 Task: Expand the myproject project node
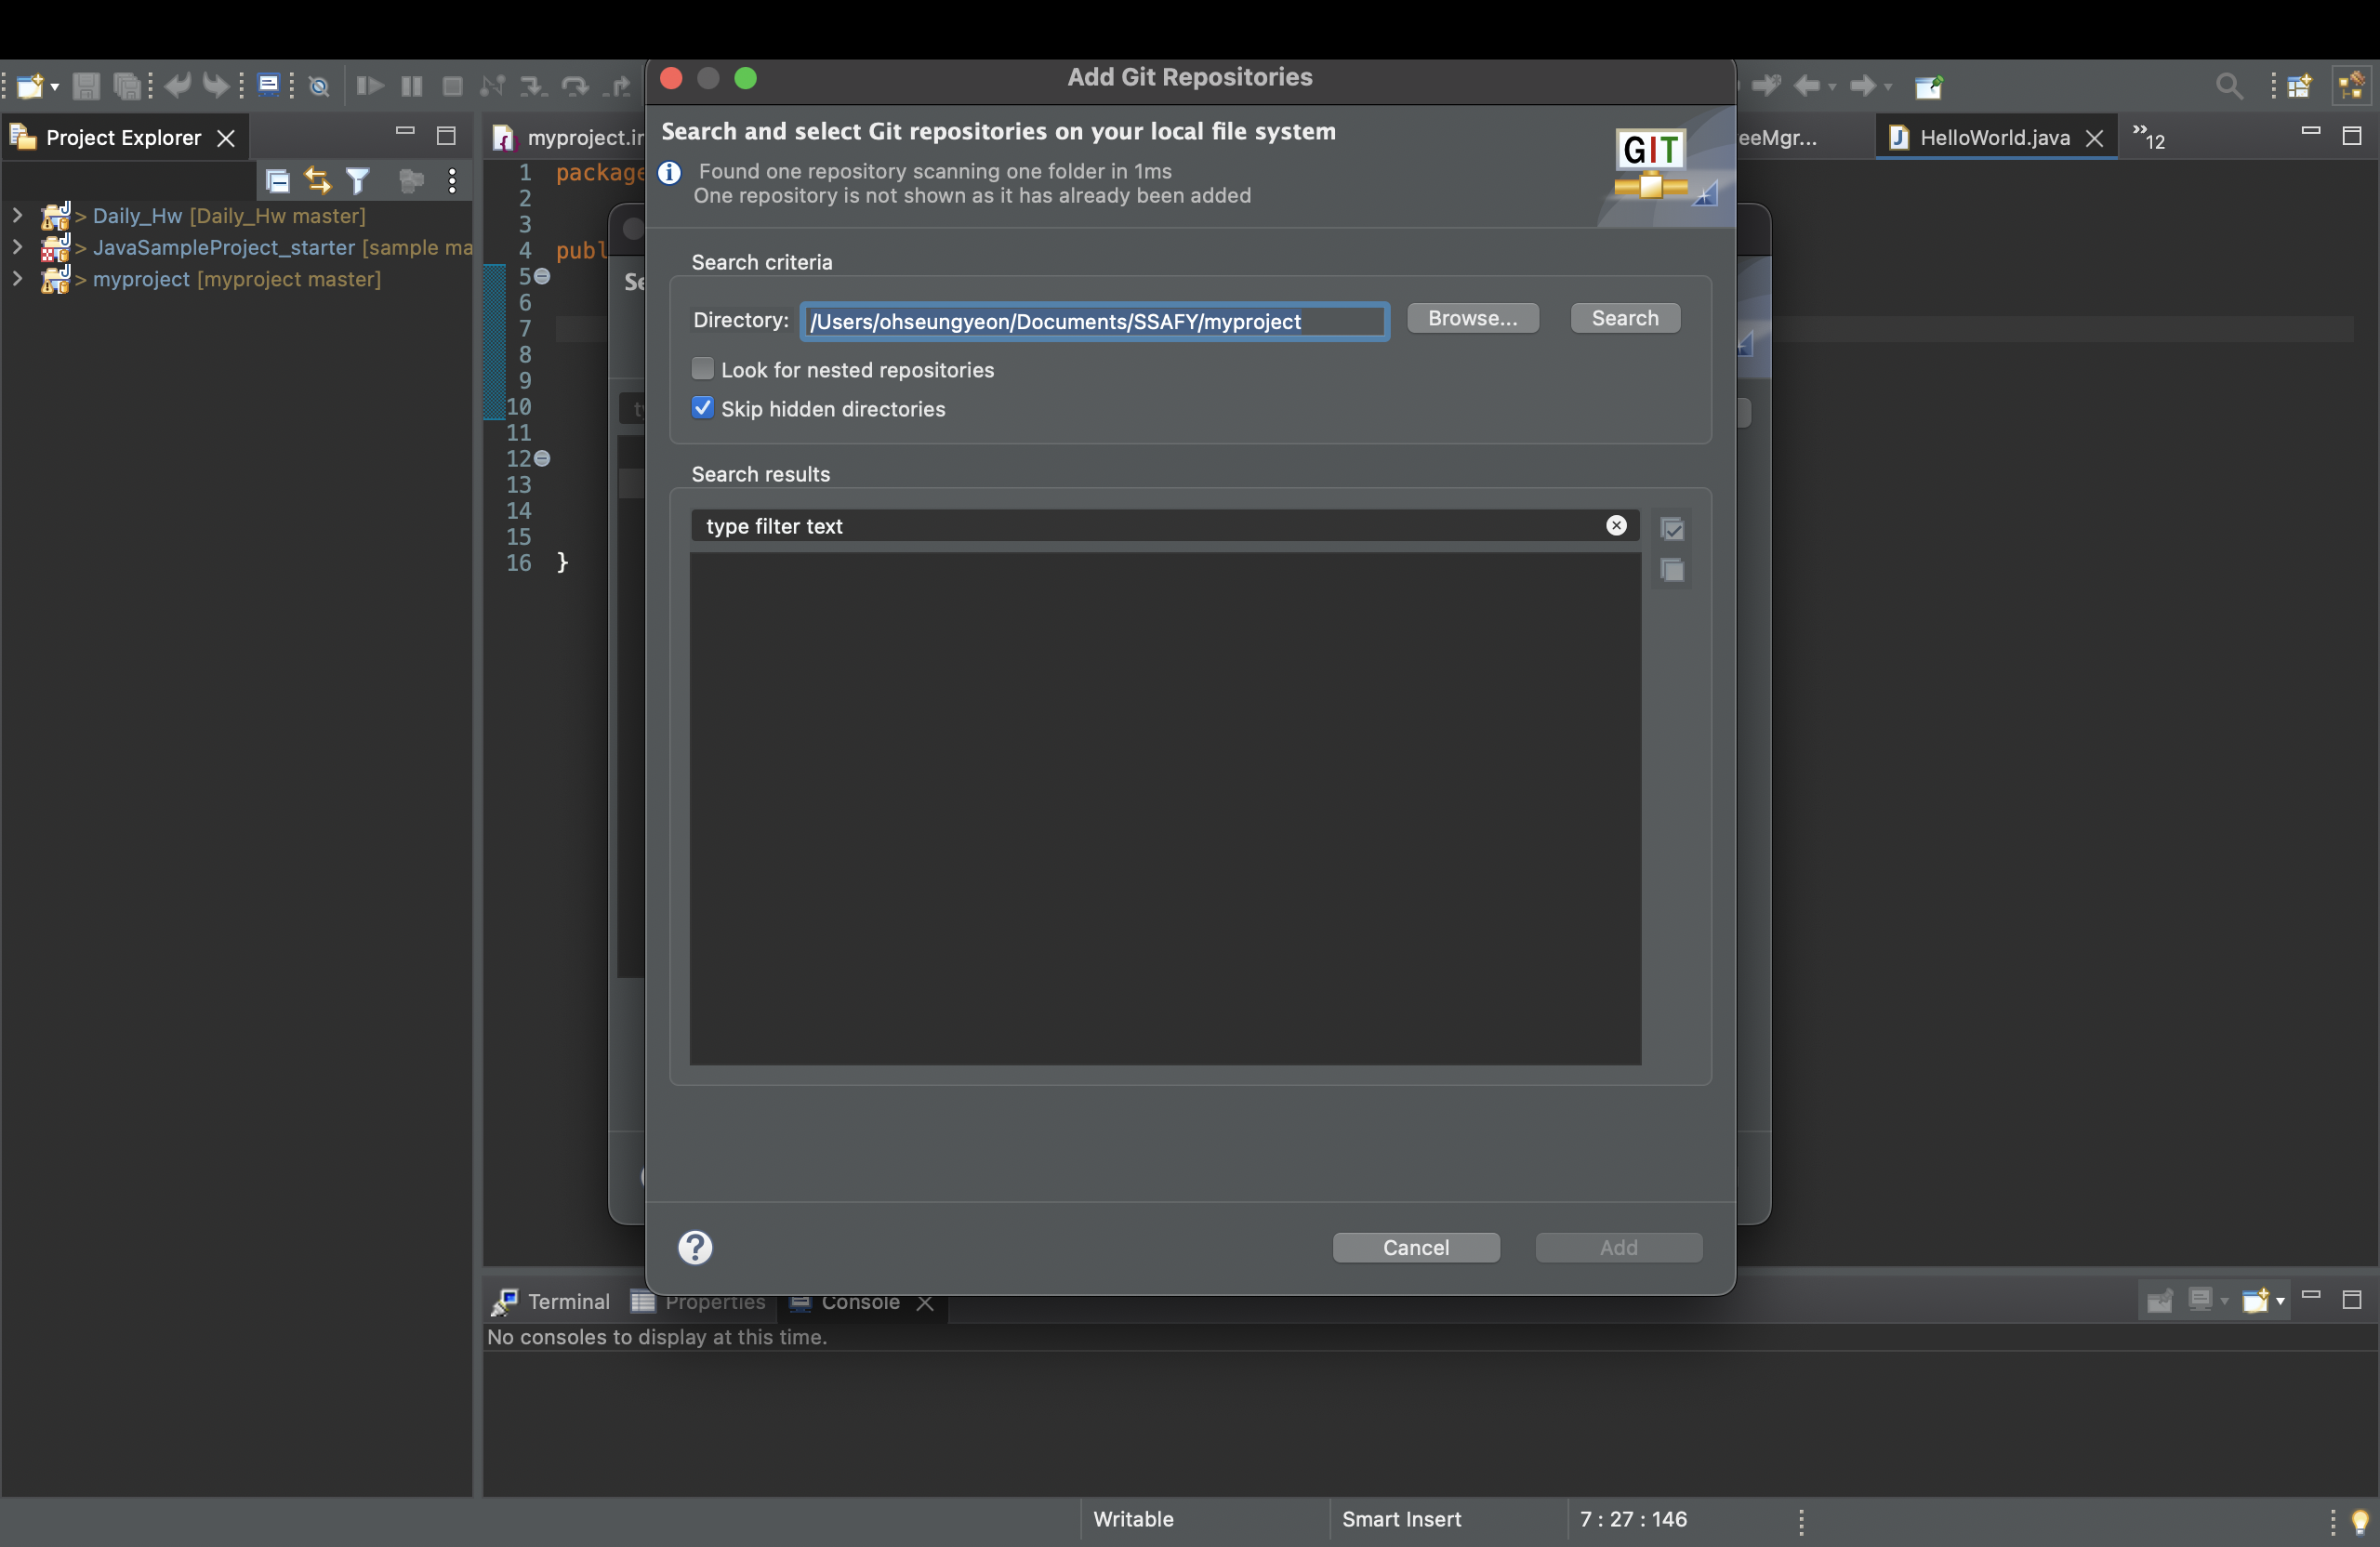[17, 278]
